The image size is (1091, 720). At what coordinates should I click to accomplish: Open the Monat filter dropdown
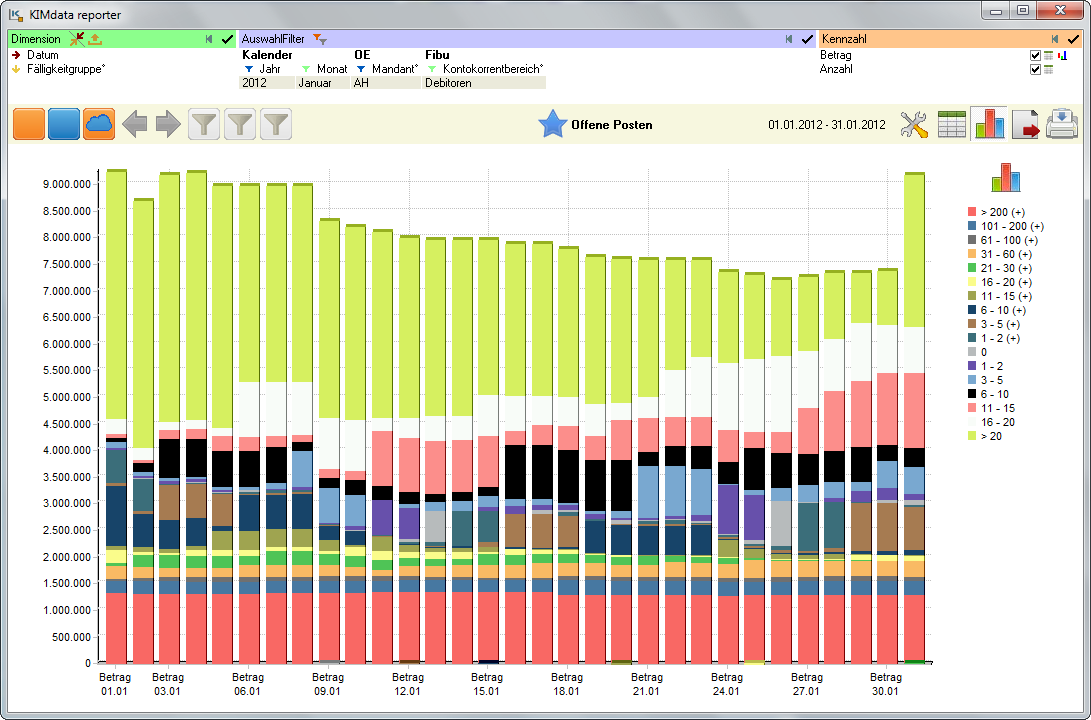(x=306, y=69)
